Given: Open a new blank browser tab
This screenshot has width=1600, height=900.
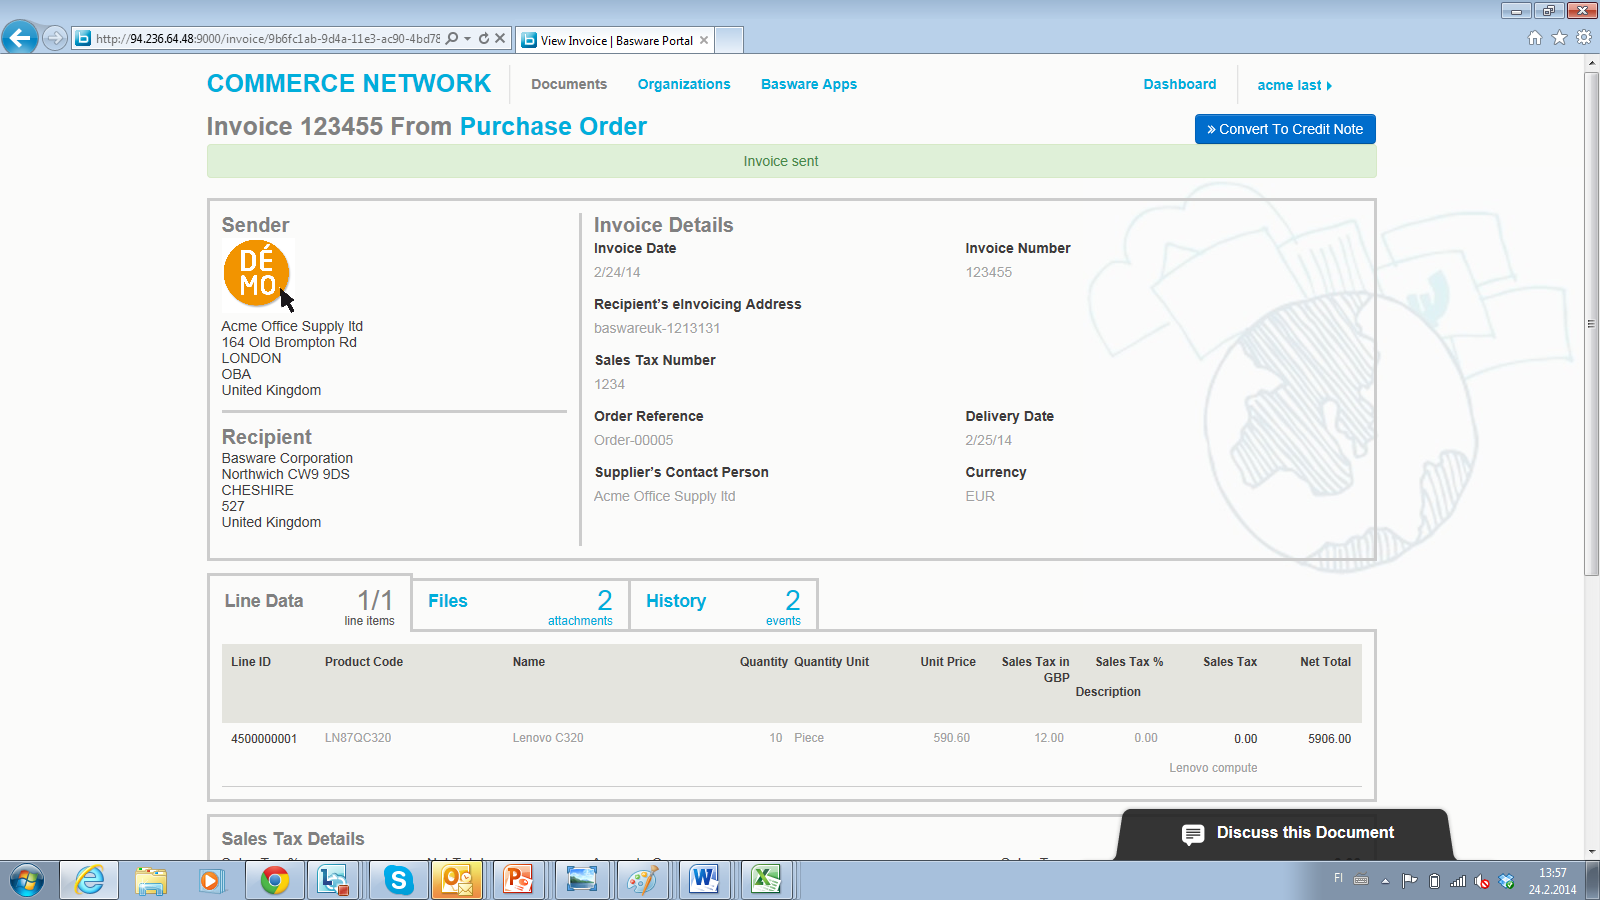Looking at the screenshot, I should click(729, 40).
